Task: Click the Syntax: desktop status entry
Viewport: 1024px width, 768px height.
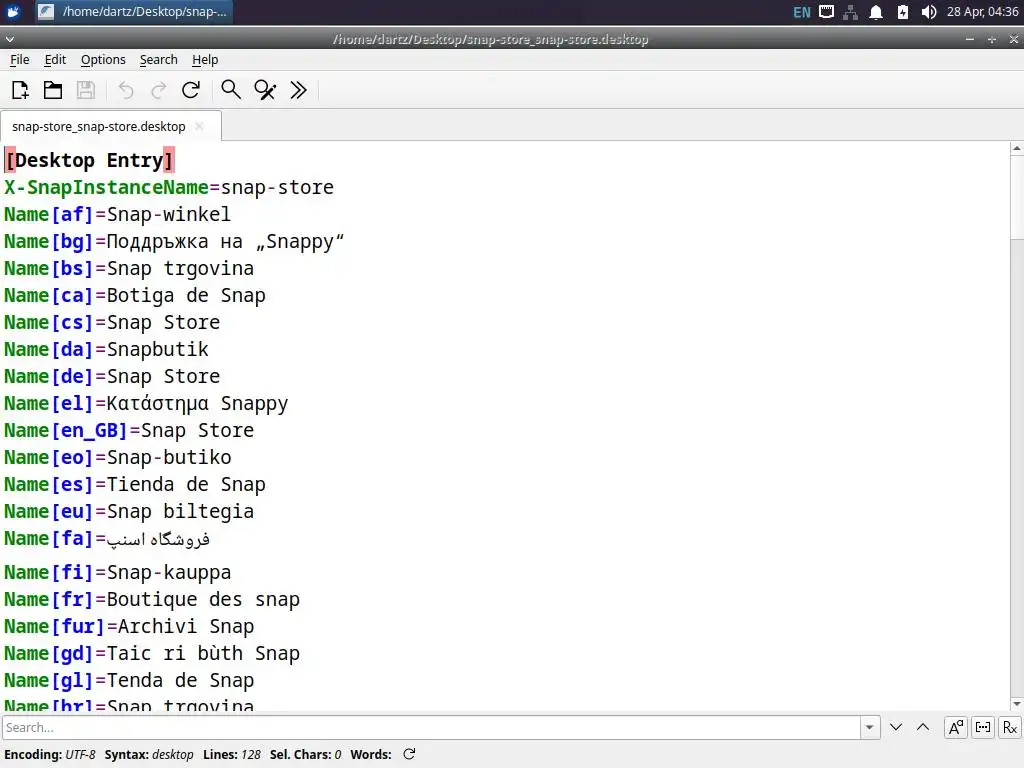Action: (149, 754)
